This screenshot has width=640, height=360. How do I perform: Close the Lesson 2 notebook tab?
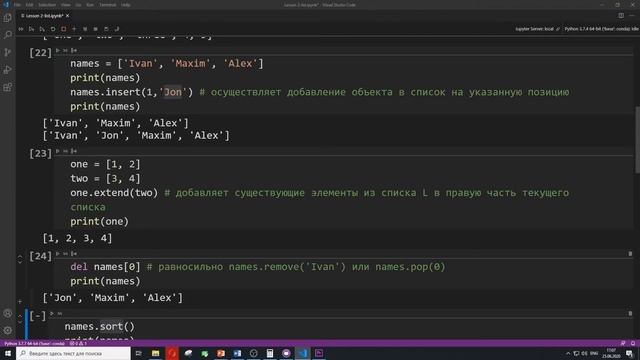click(67, 16)
